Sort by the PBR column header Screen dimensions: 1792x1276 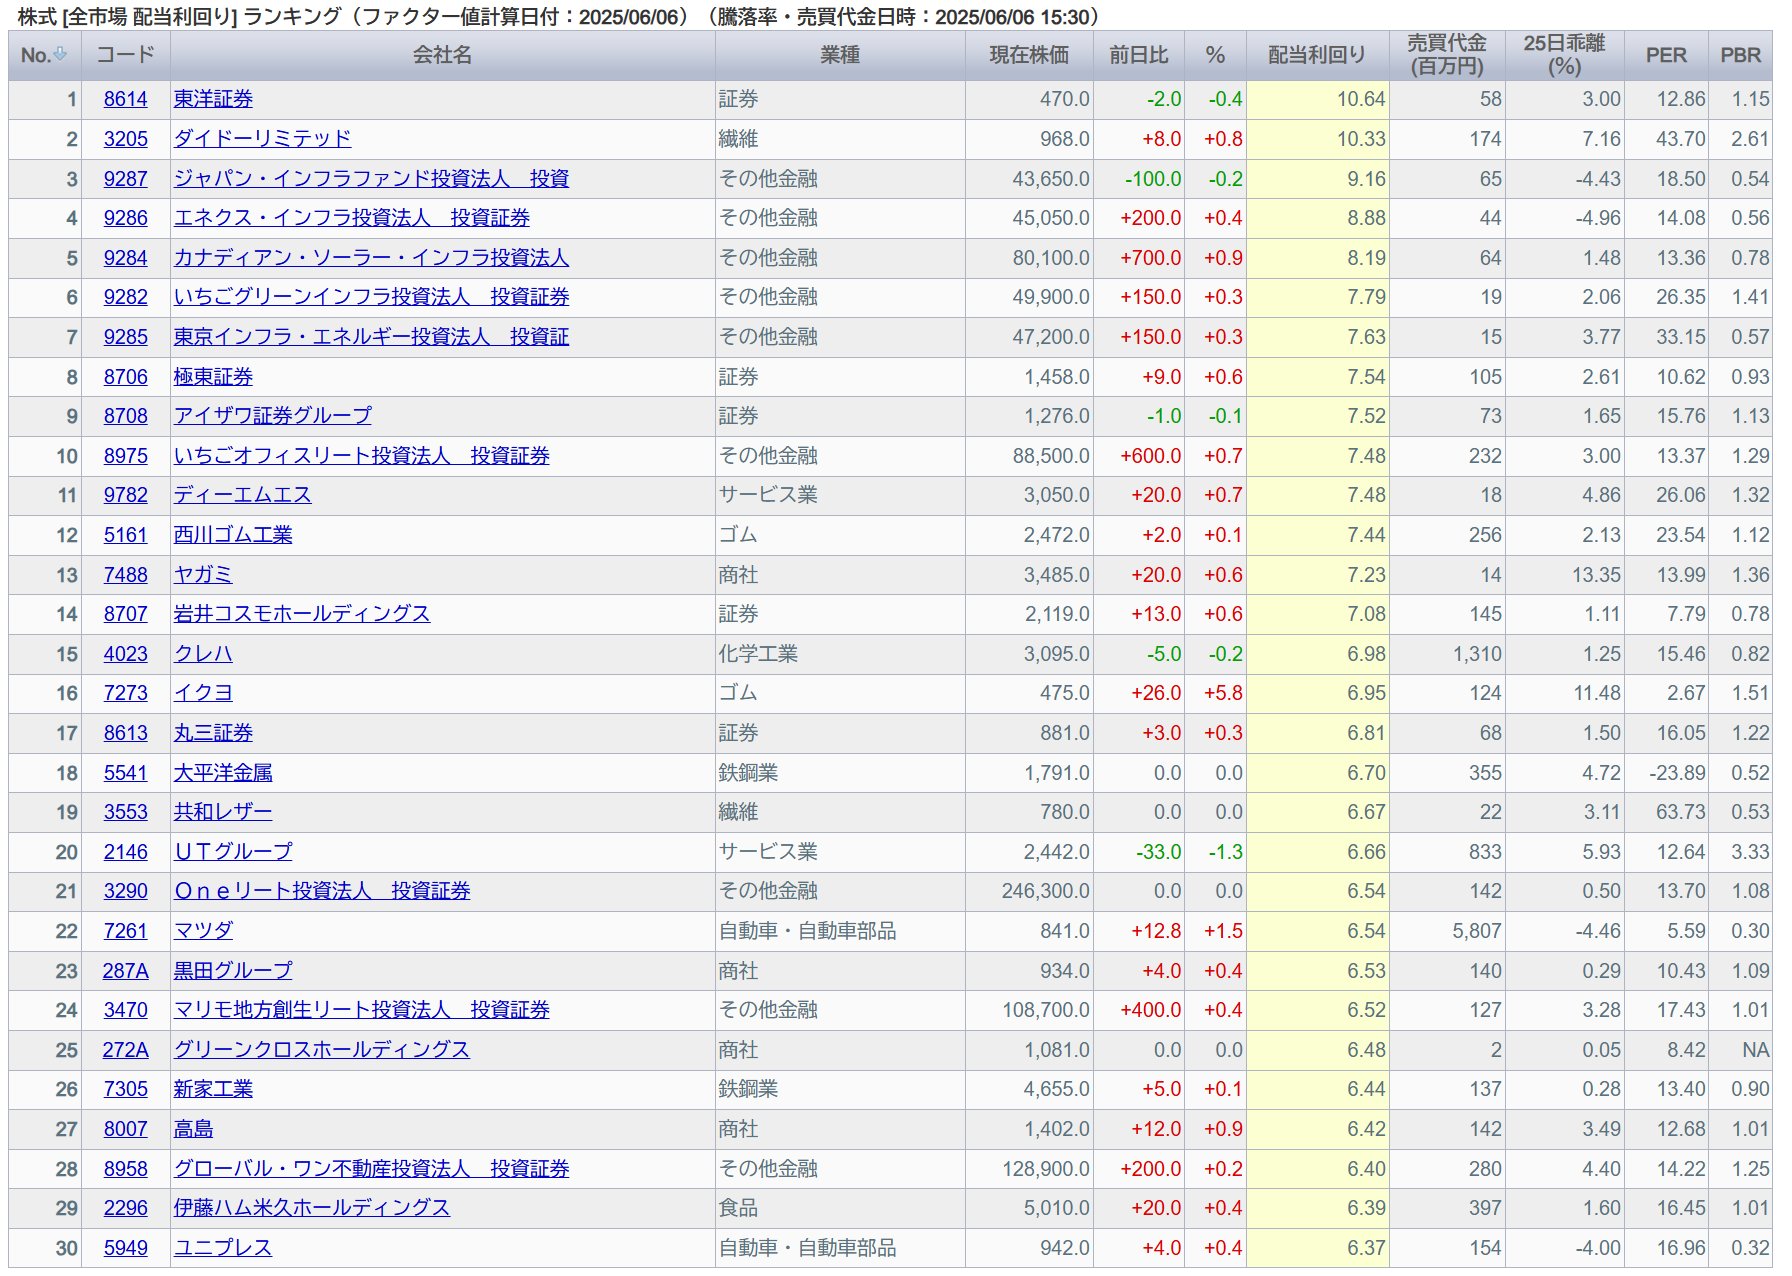[x=1740, y=55]
